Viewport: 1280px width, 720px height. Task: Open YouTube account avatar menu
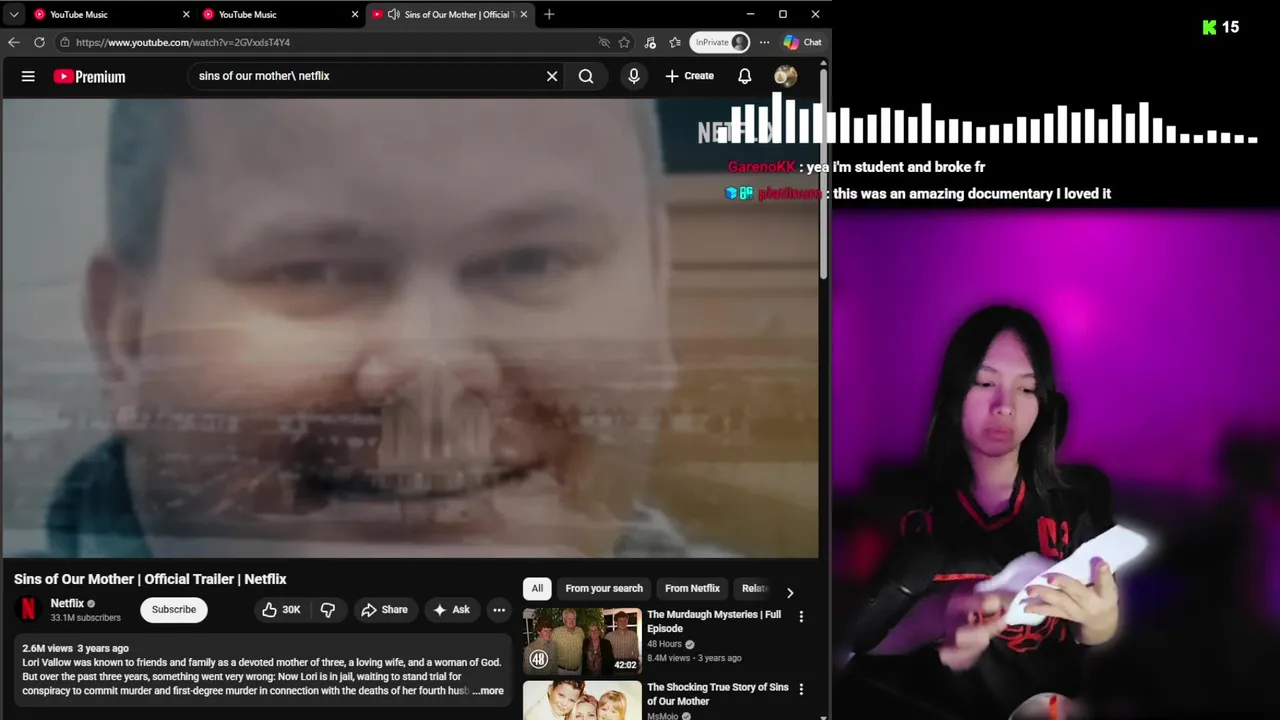click(x=786, y=76)
